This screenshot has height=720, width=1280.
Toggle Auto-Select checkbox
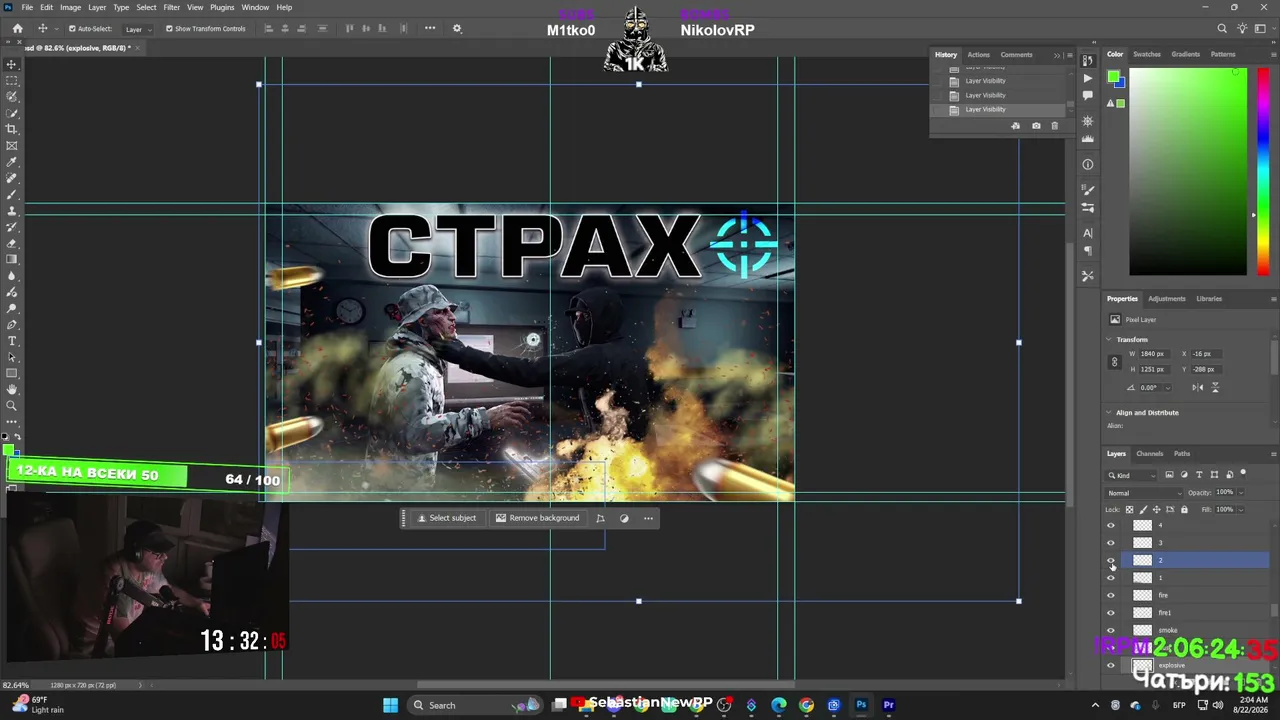tap(72, 29)
